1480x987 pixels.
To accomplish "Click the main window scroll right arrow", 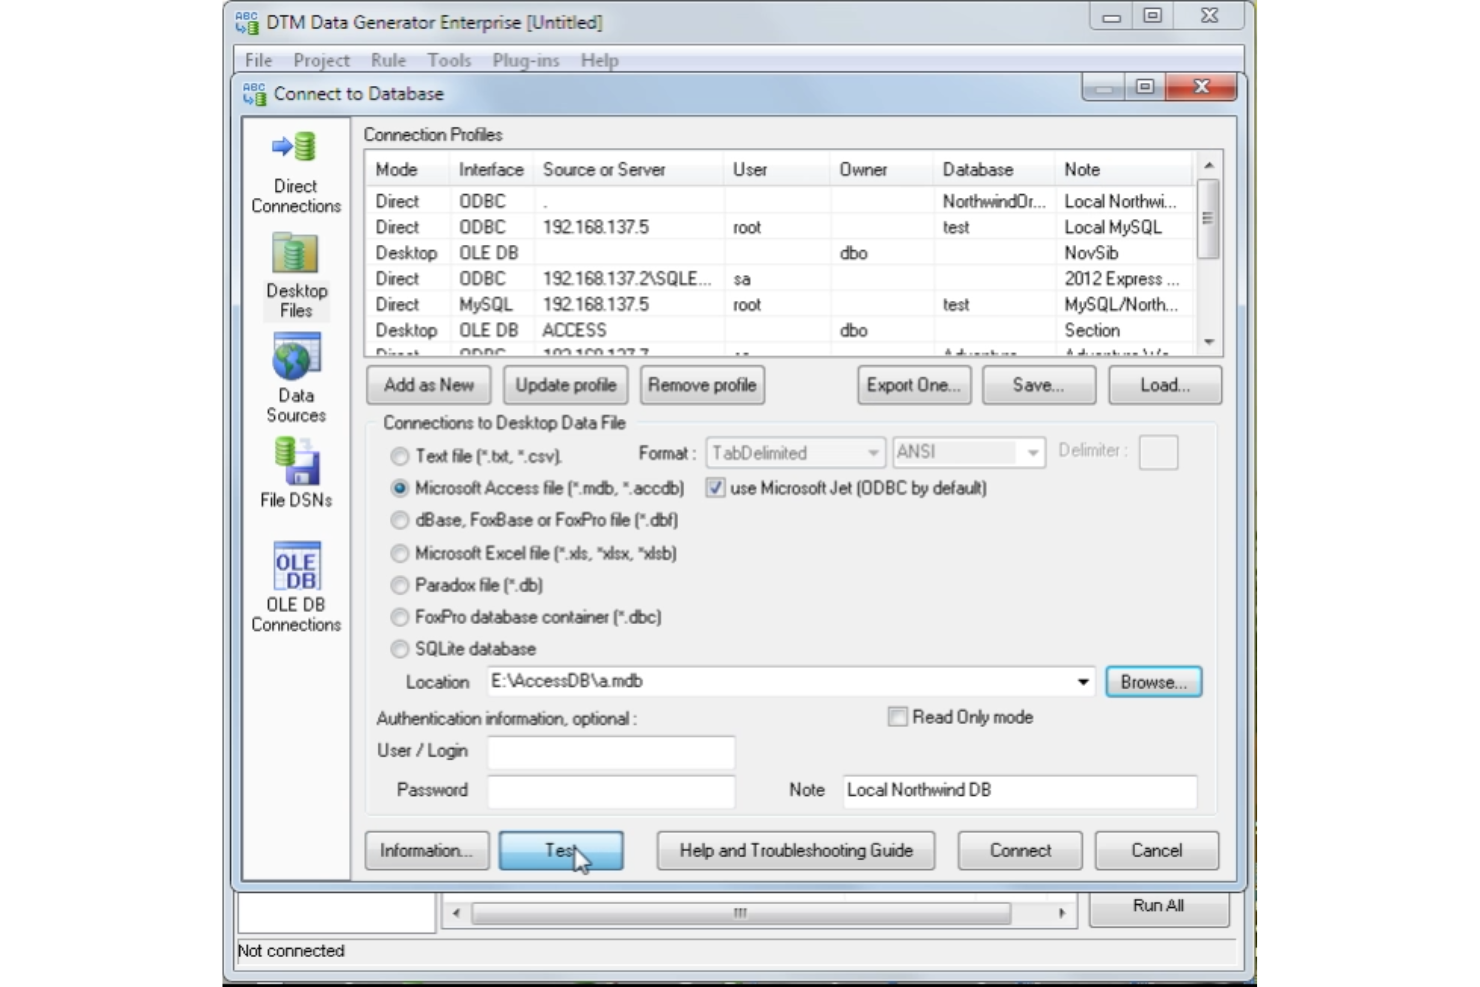I will 1061,913.
